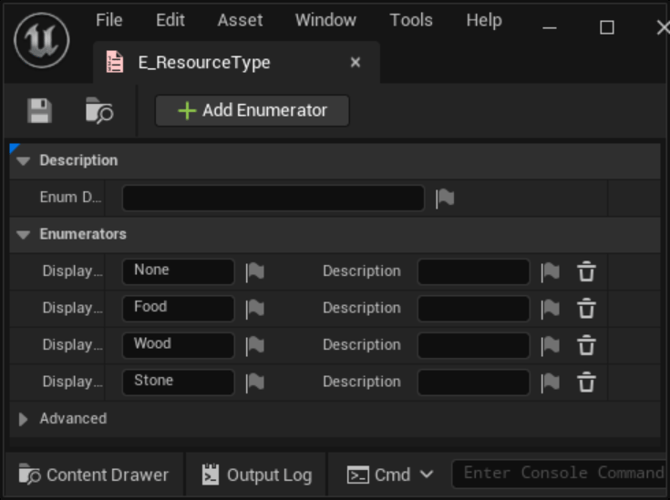The width and height of the screenshot is (670, 500).
Task: Click the Save asset floppy disk icon
Action: [x=39, y=111]
